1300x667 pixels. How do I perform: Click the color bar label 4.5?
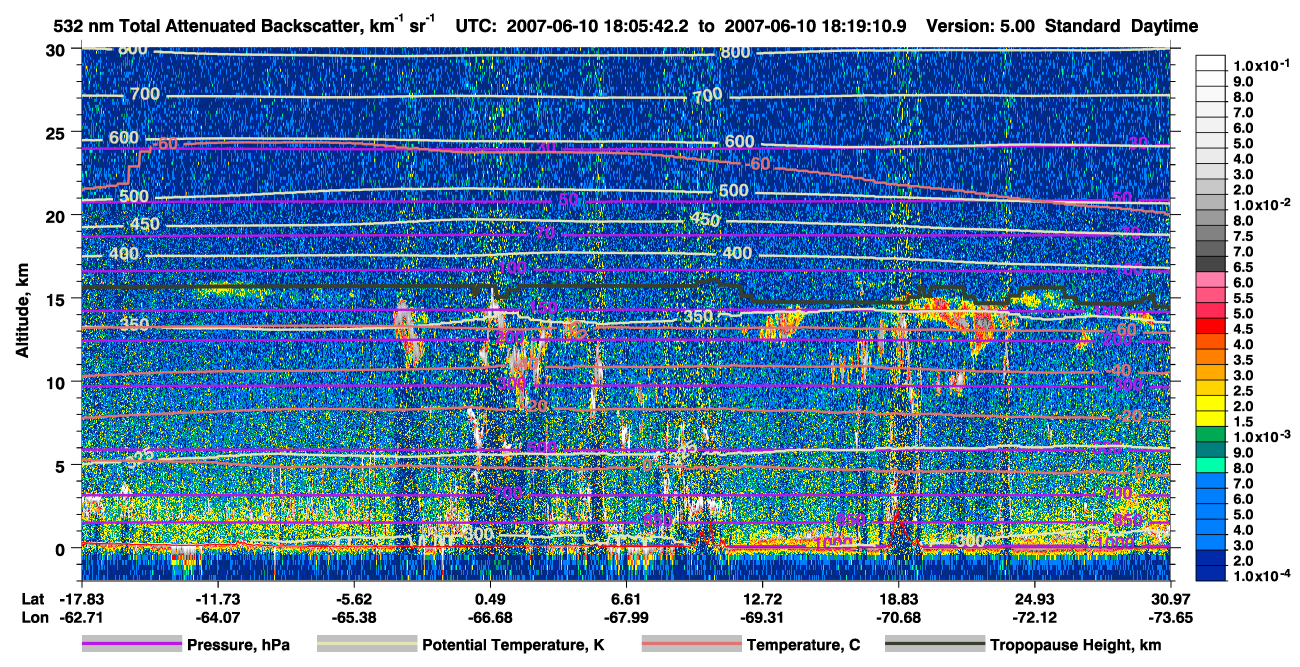click(1243, 329)
